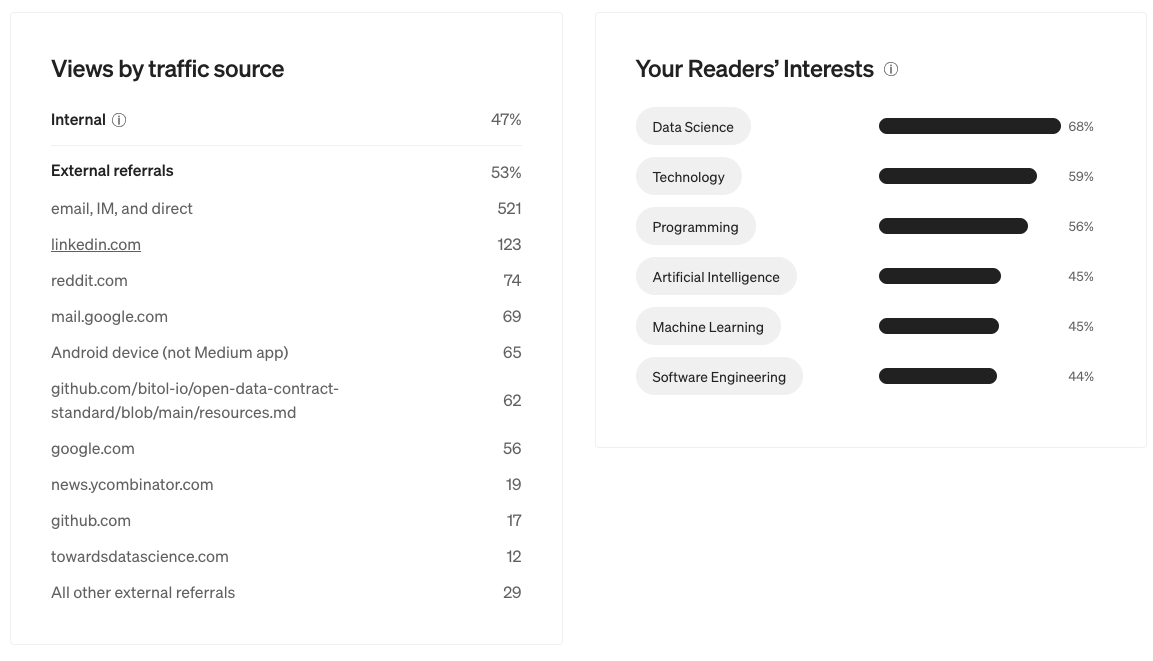This screenshot has height=661, width=1153.
Task: Click the info icon next to Internal
Action: pos(119,119)
